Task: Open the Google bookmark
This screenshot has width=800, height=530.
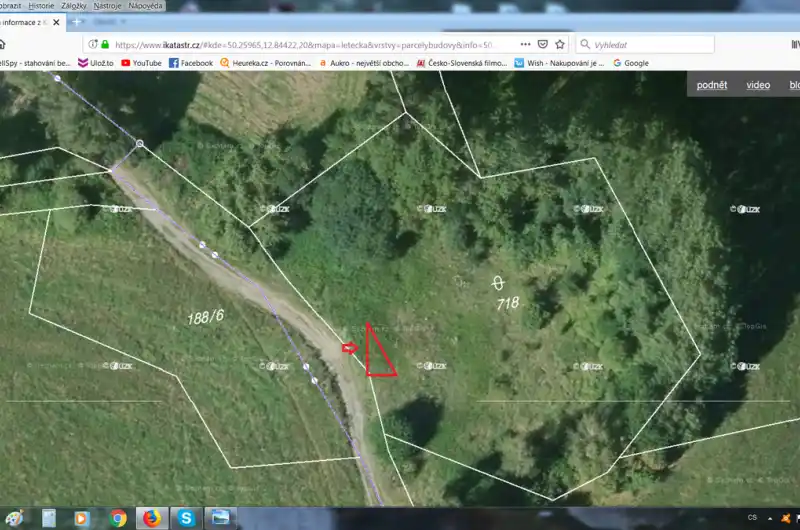Action: pyautogui.click(x=631, y=63)
